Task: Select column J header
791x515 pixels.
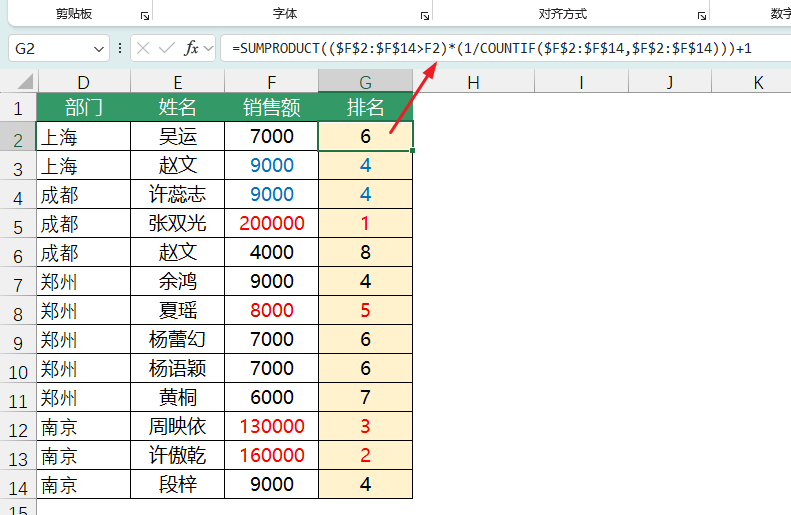Action: [x=670, y=82]
